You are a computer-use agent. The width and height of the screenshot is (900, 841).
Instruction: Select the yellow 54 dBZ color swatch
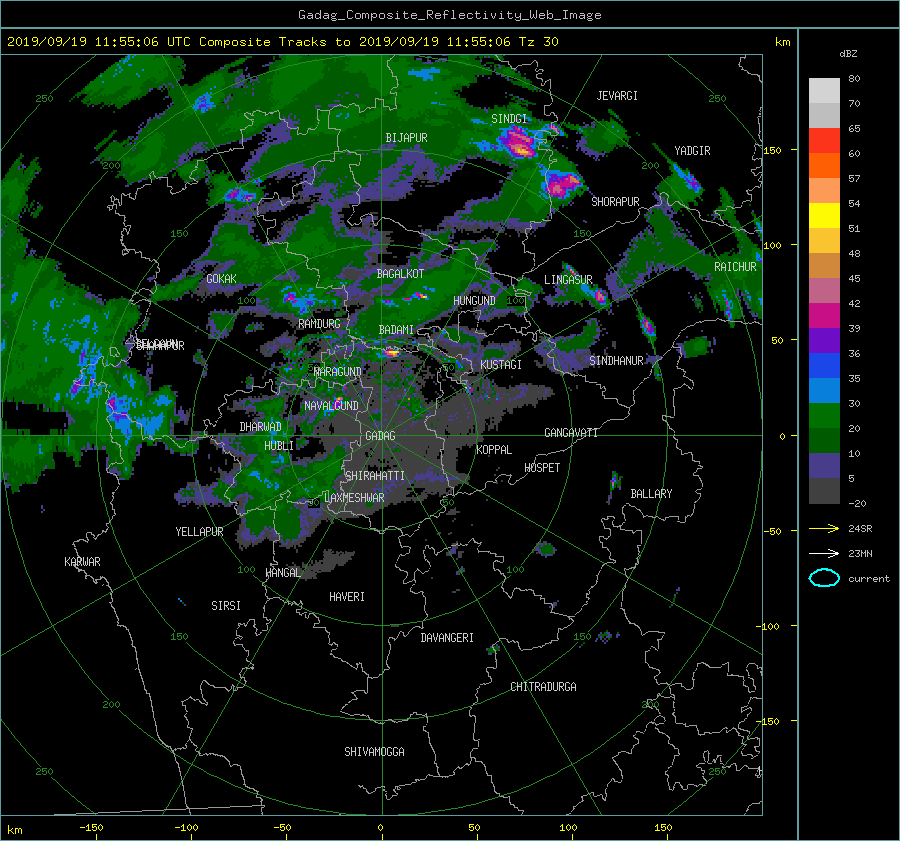[x=824, y=215]
